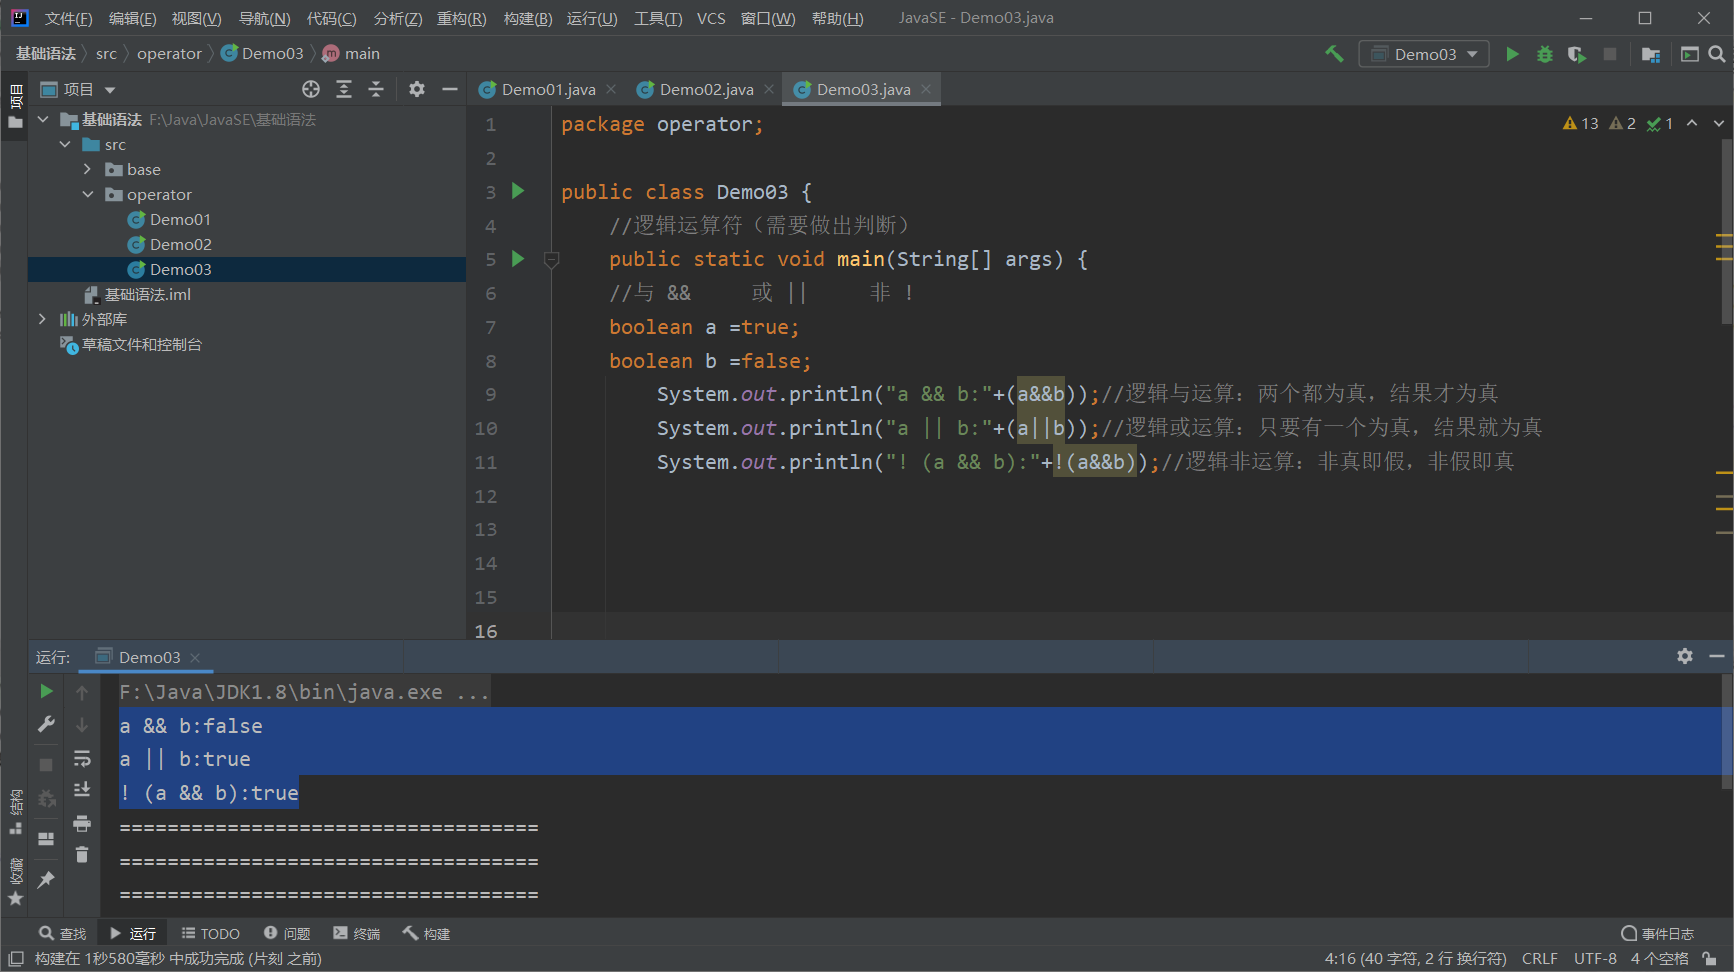Viewport: 1734px width, 972px height.
Task: Click the 4 个空格 indent setting
Action: pos(1659,959)
